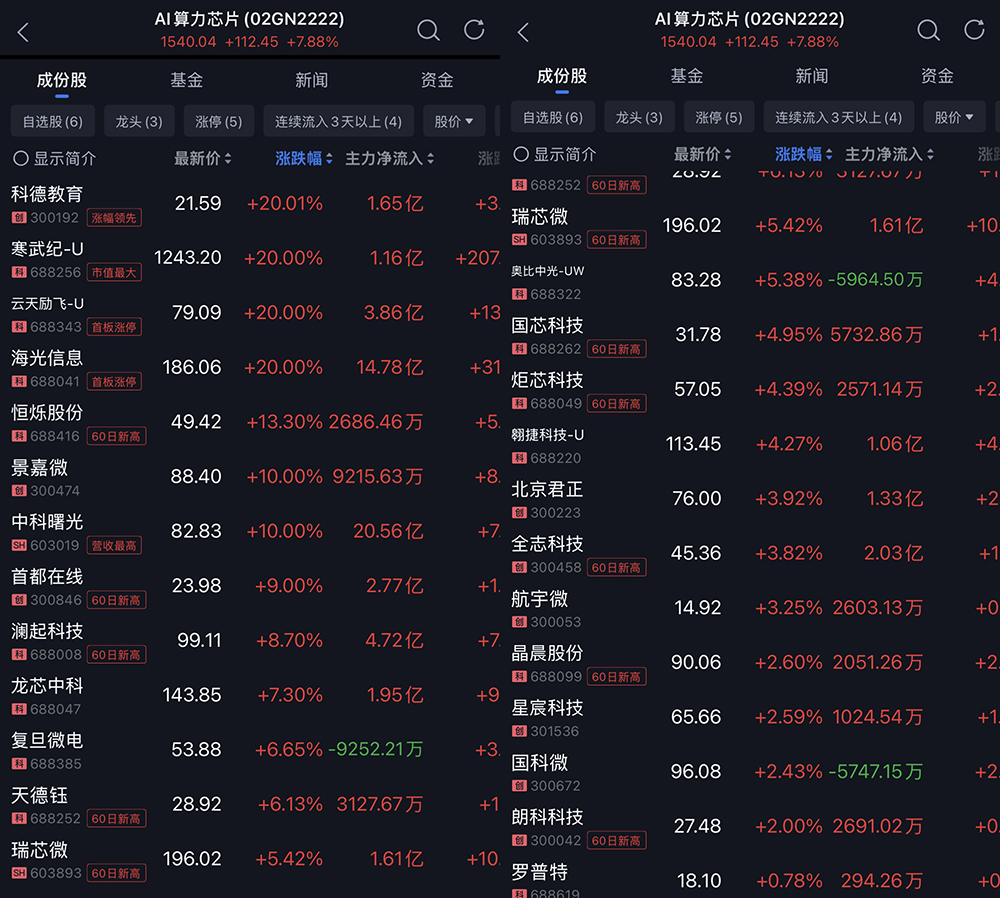The width and height of the screenshot is (1000, 898).
Task: Tap the refresh icon on the right screenshot
Action: pos(974,30)
